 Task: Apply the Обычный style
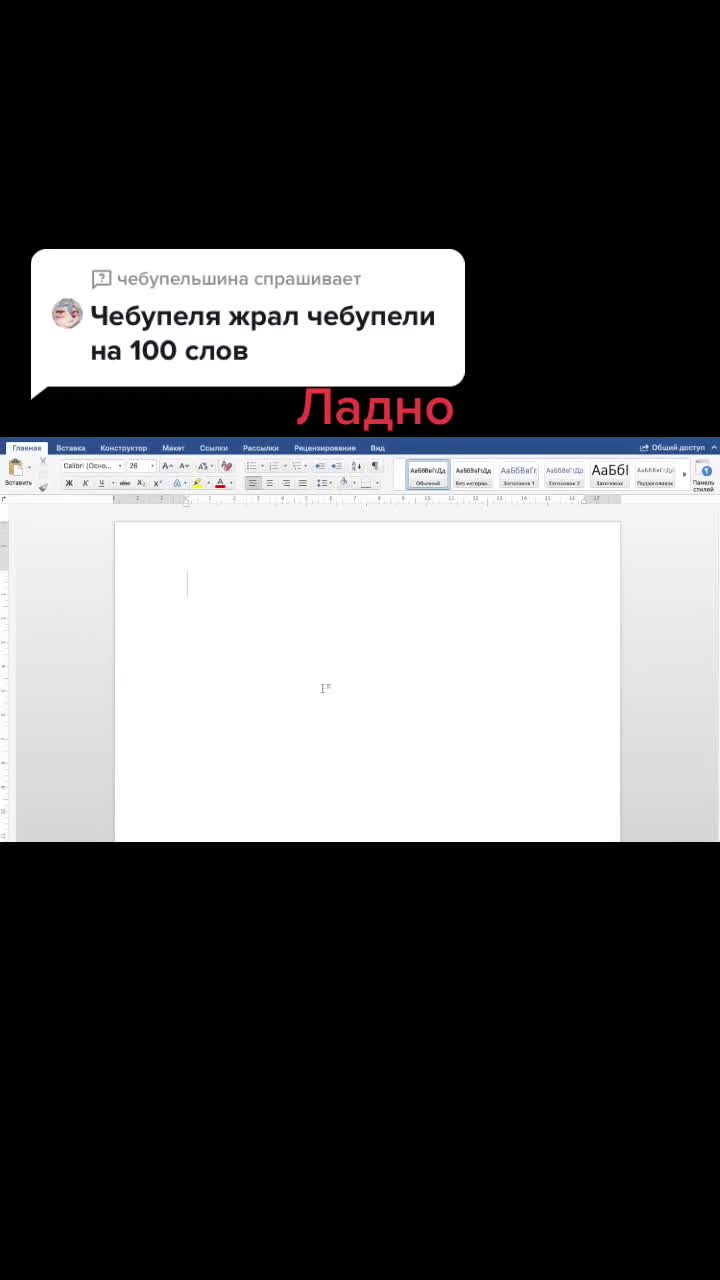tap(428, 474)
